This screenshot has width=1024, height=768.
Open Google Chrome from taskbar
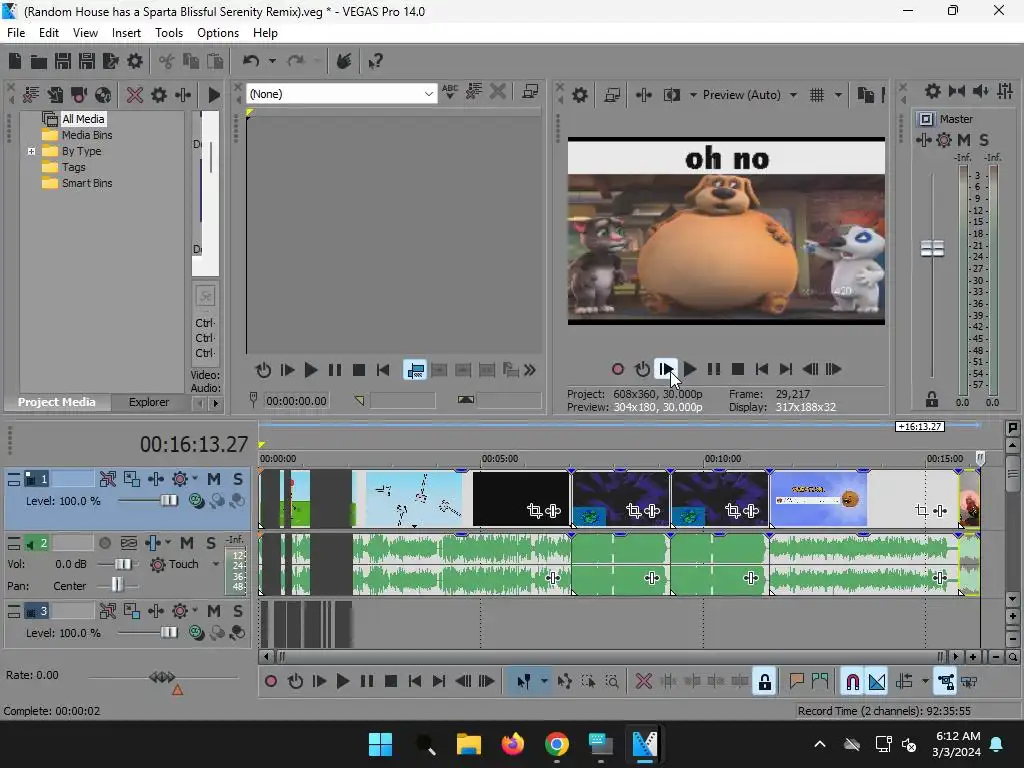(x=556, y=744)
